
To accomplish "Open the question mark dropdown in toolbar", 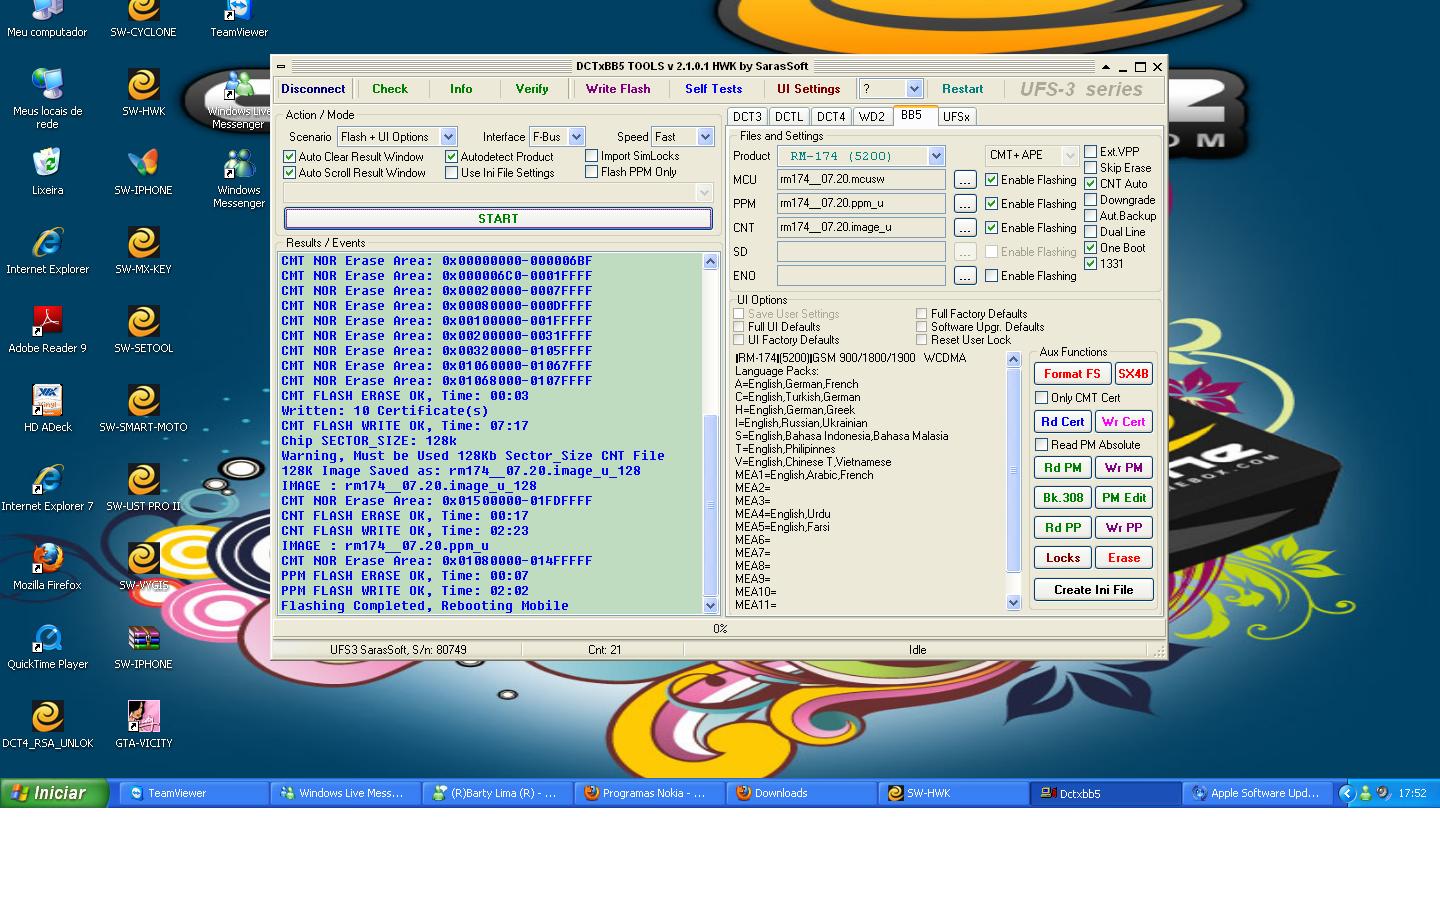I will [913, 89].
